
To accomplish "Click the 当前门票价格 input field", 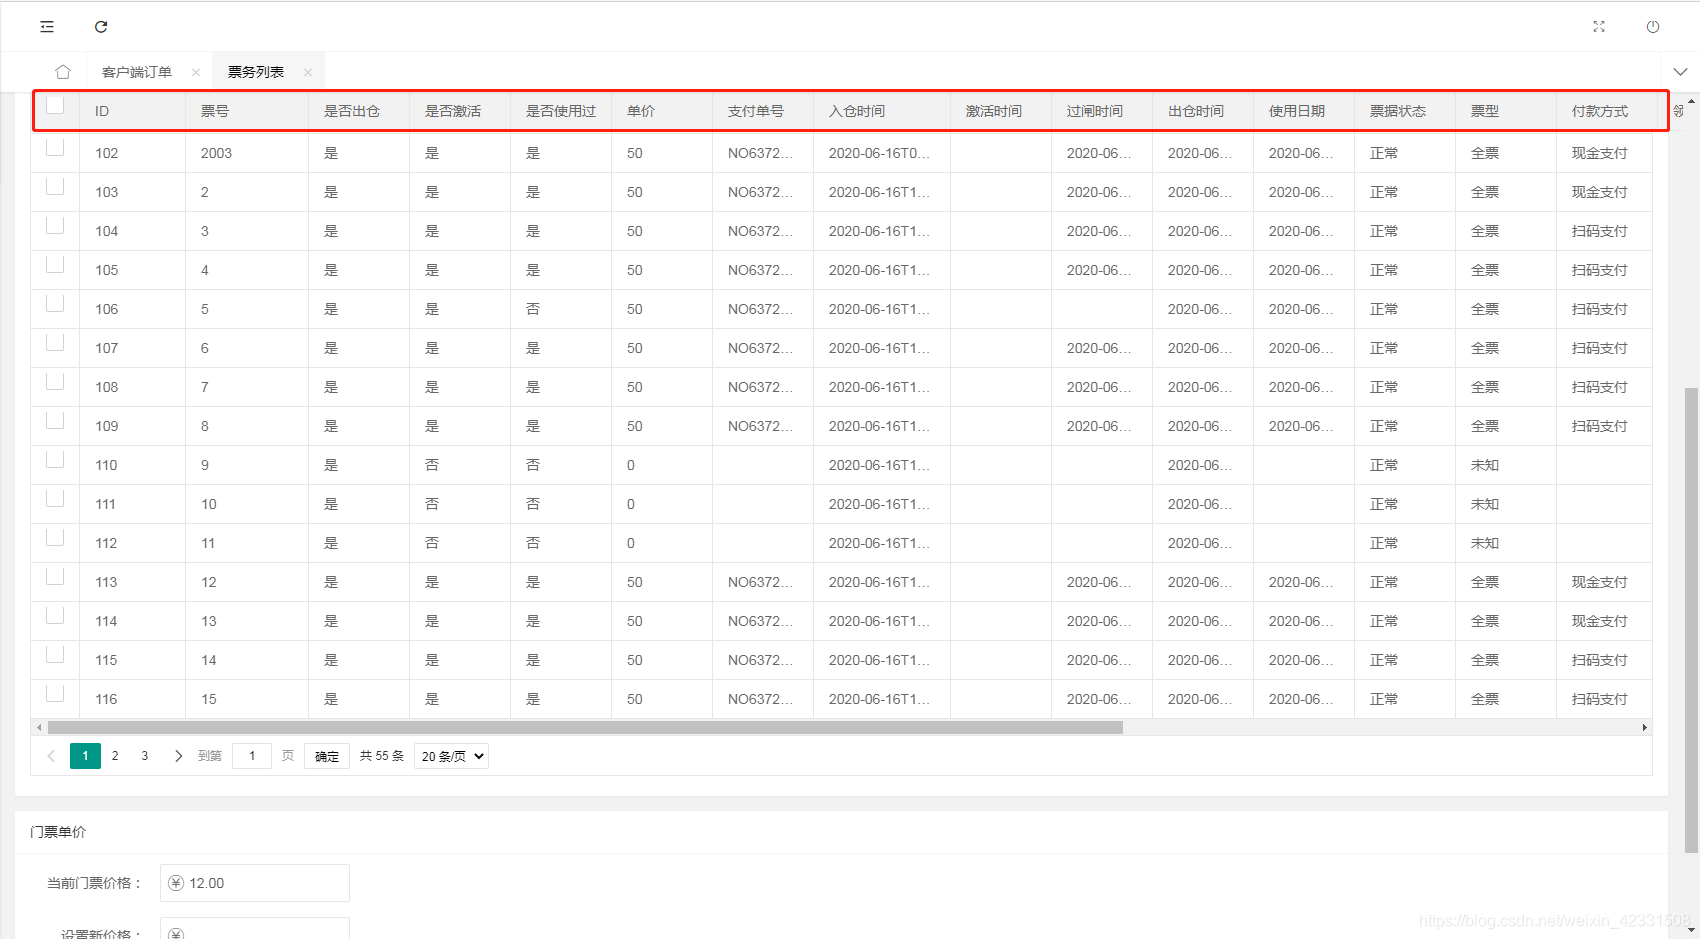I will pos(255,883).
